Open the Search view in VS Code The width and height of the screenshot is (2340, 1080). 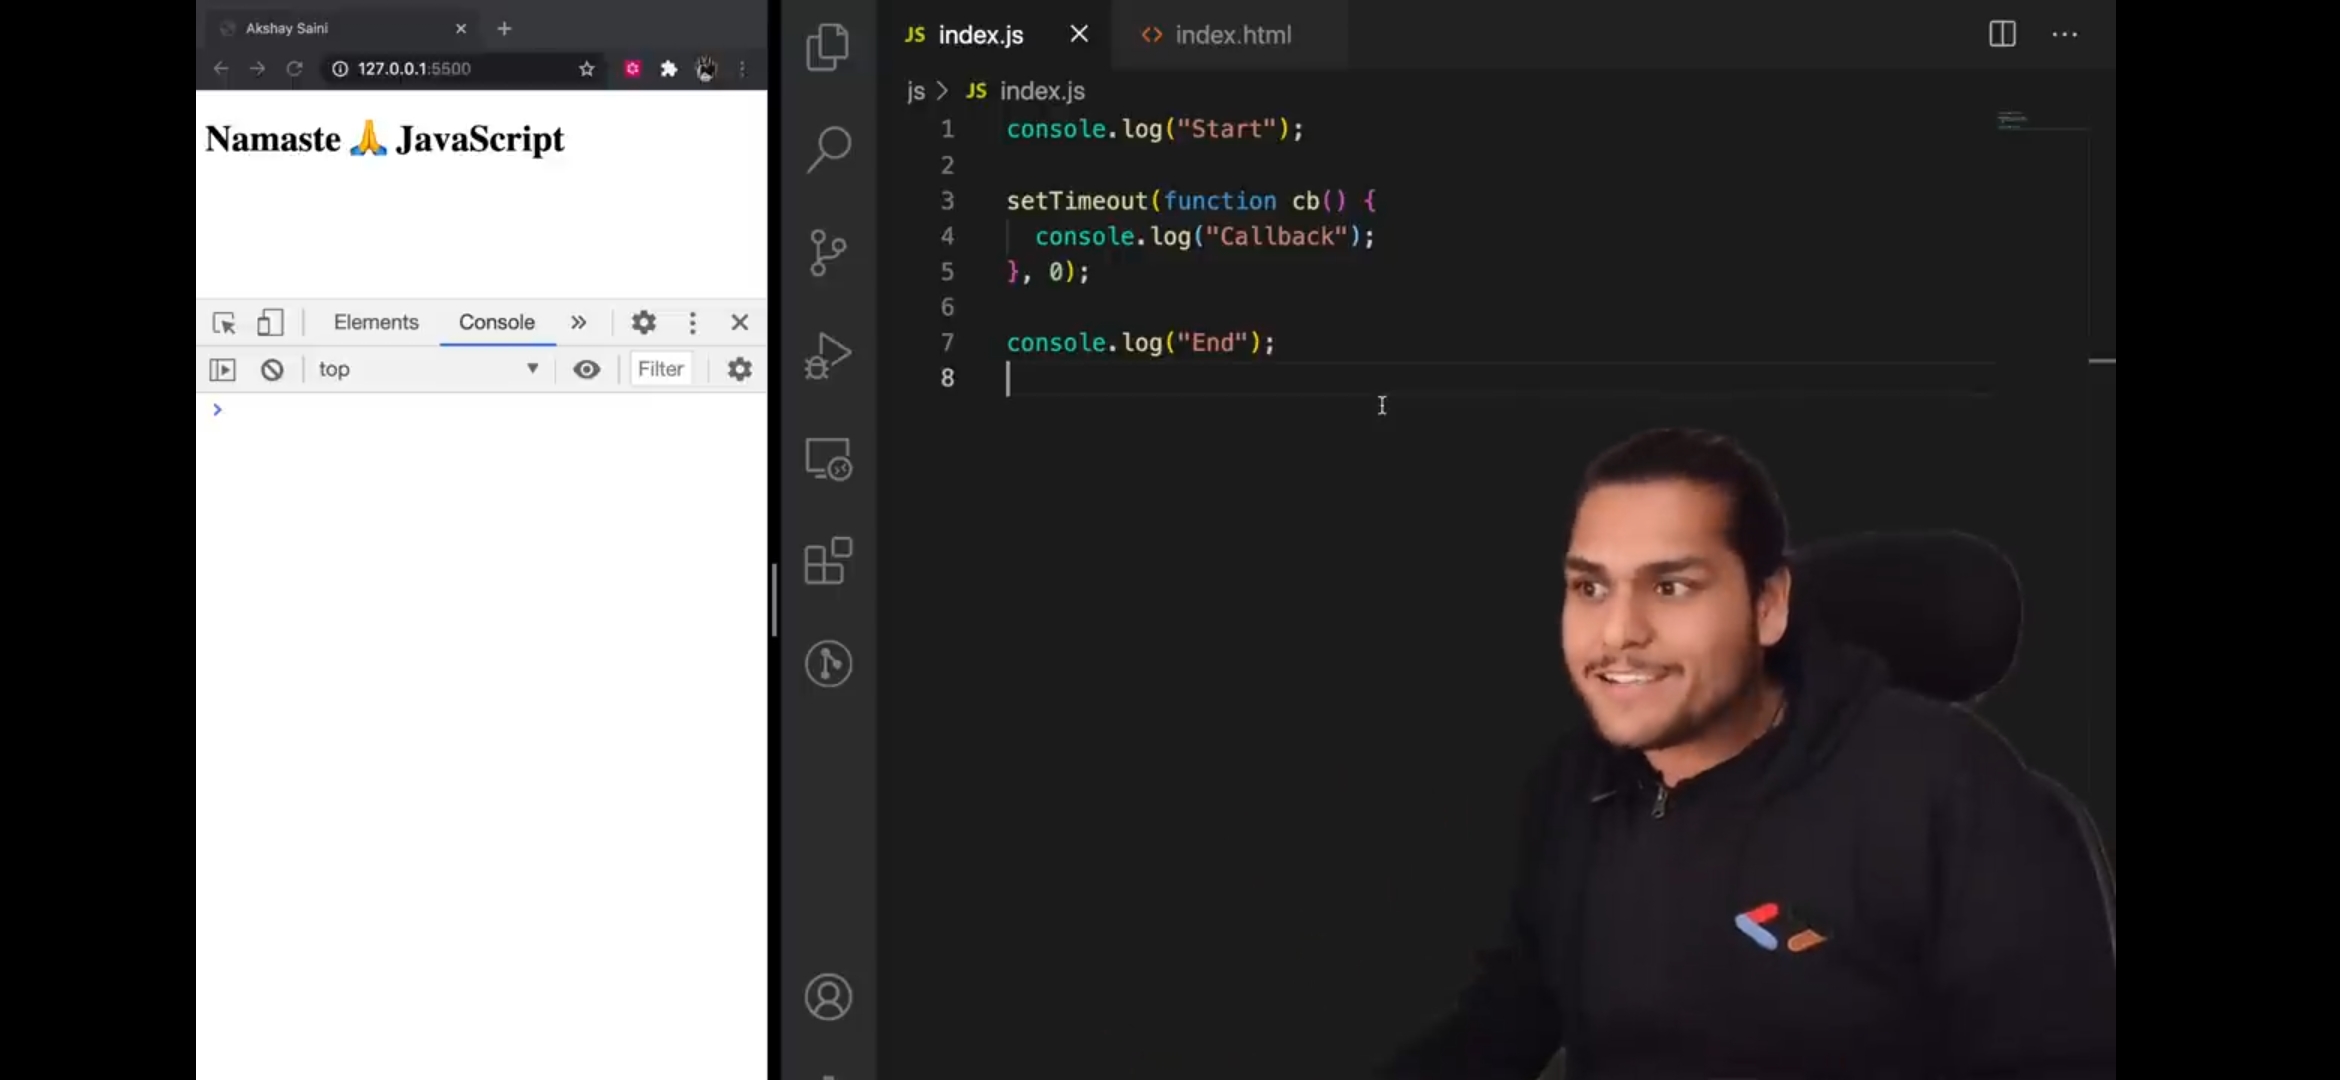coord(828,150)
